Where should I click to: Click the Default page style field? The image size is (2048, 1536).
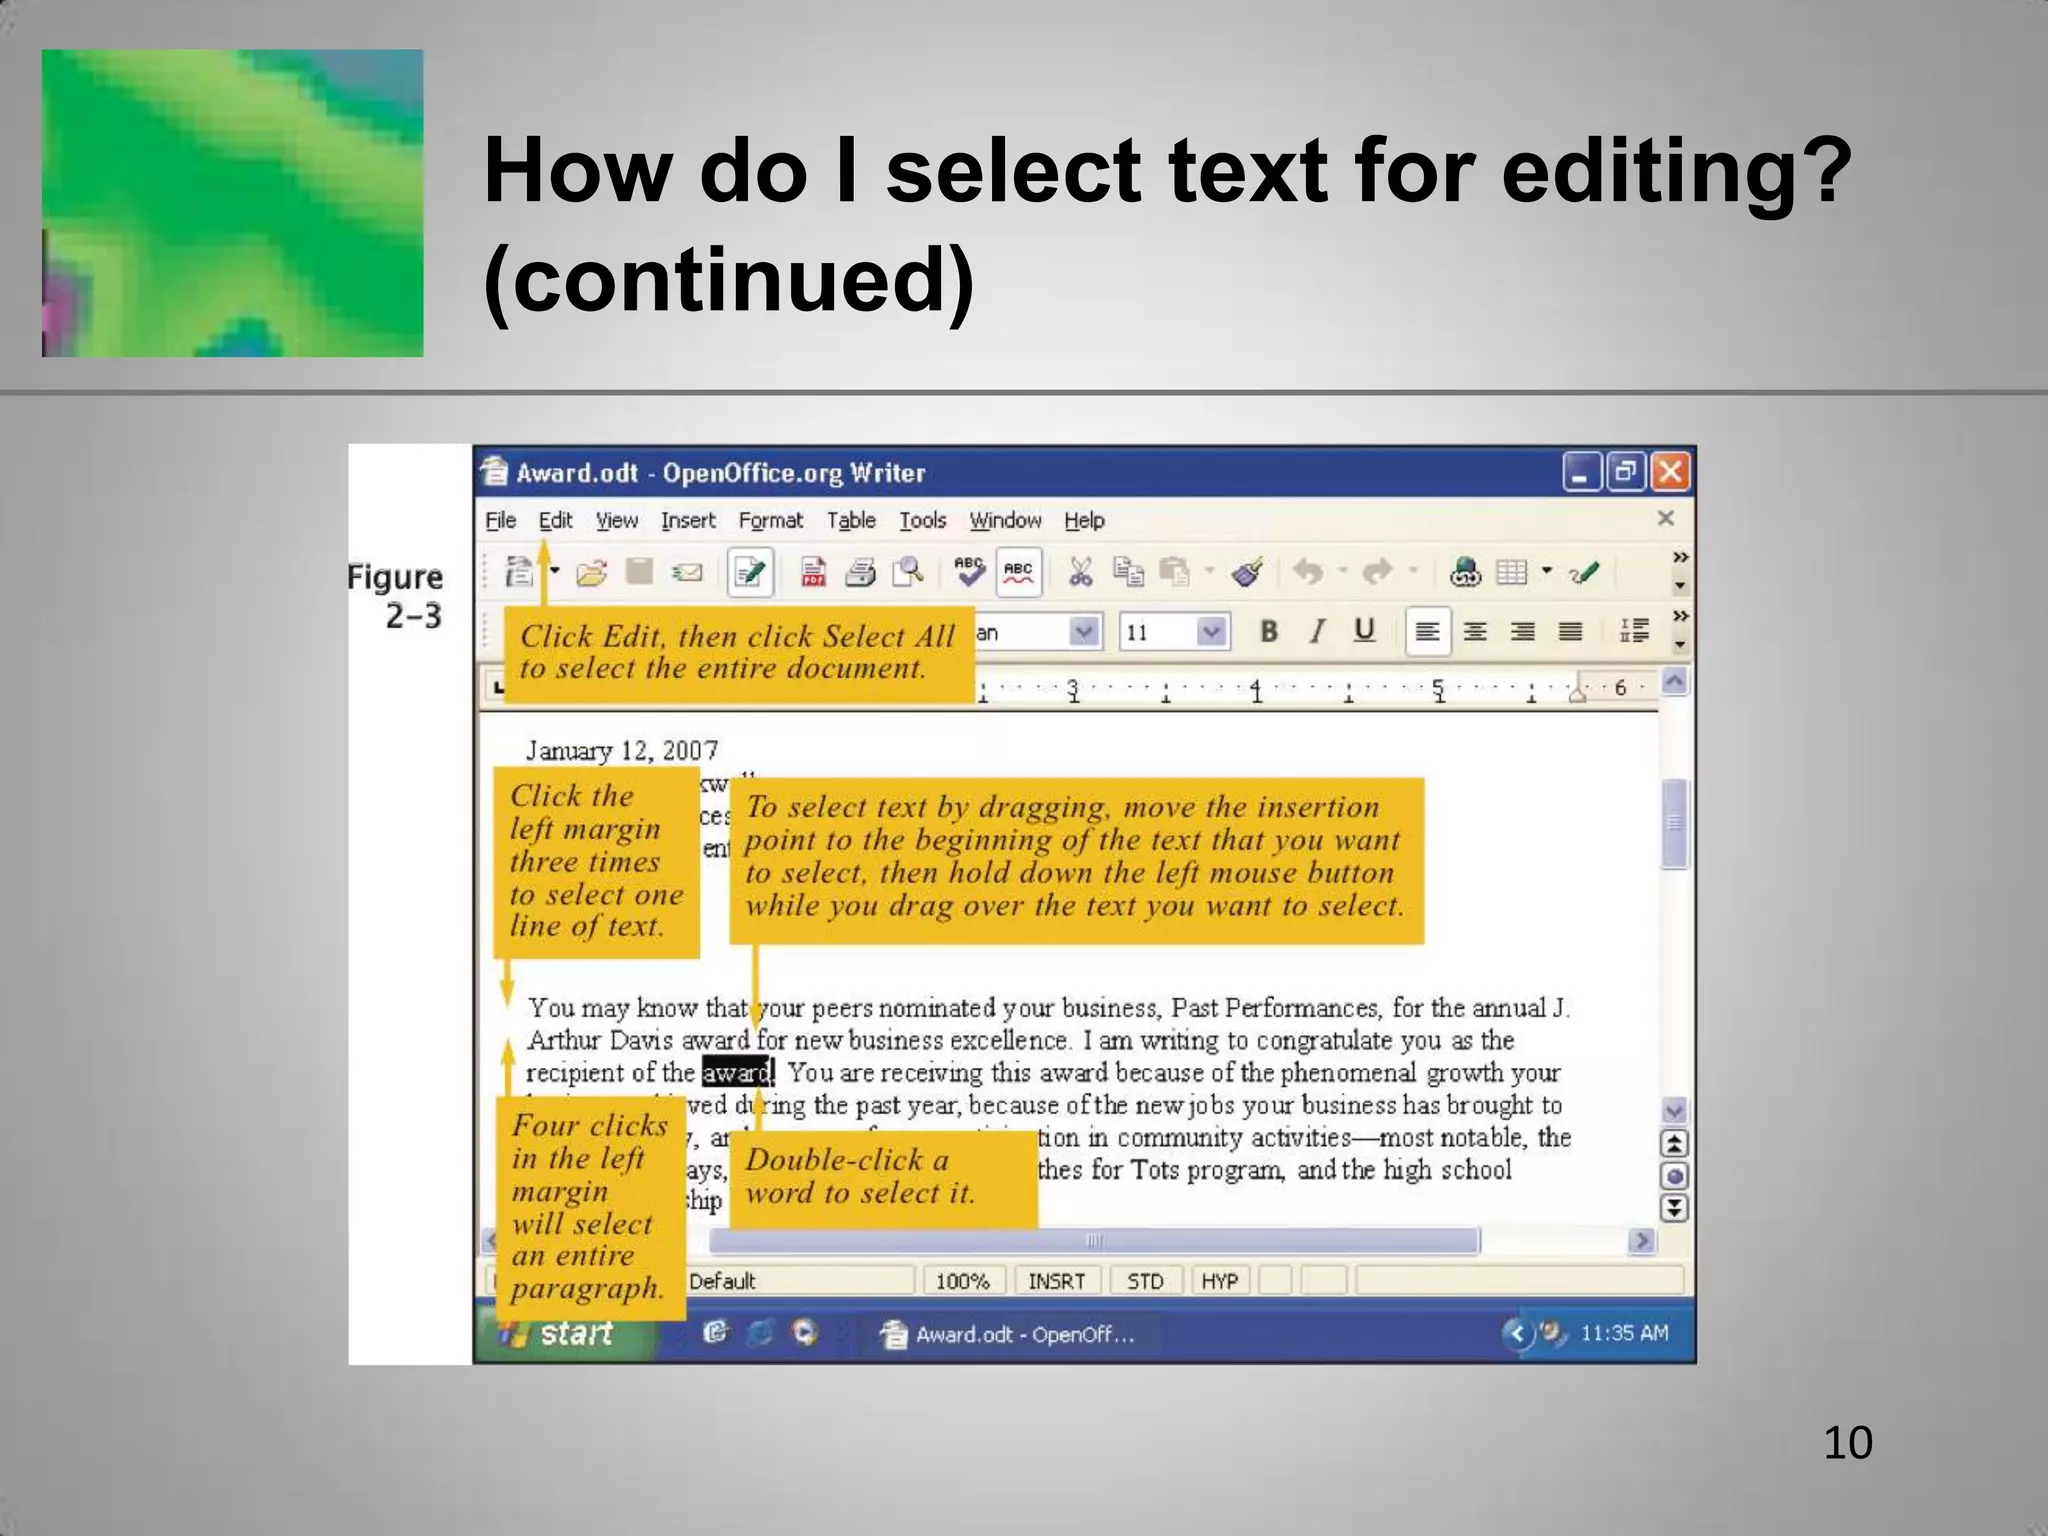coord(800,1281)
